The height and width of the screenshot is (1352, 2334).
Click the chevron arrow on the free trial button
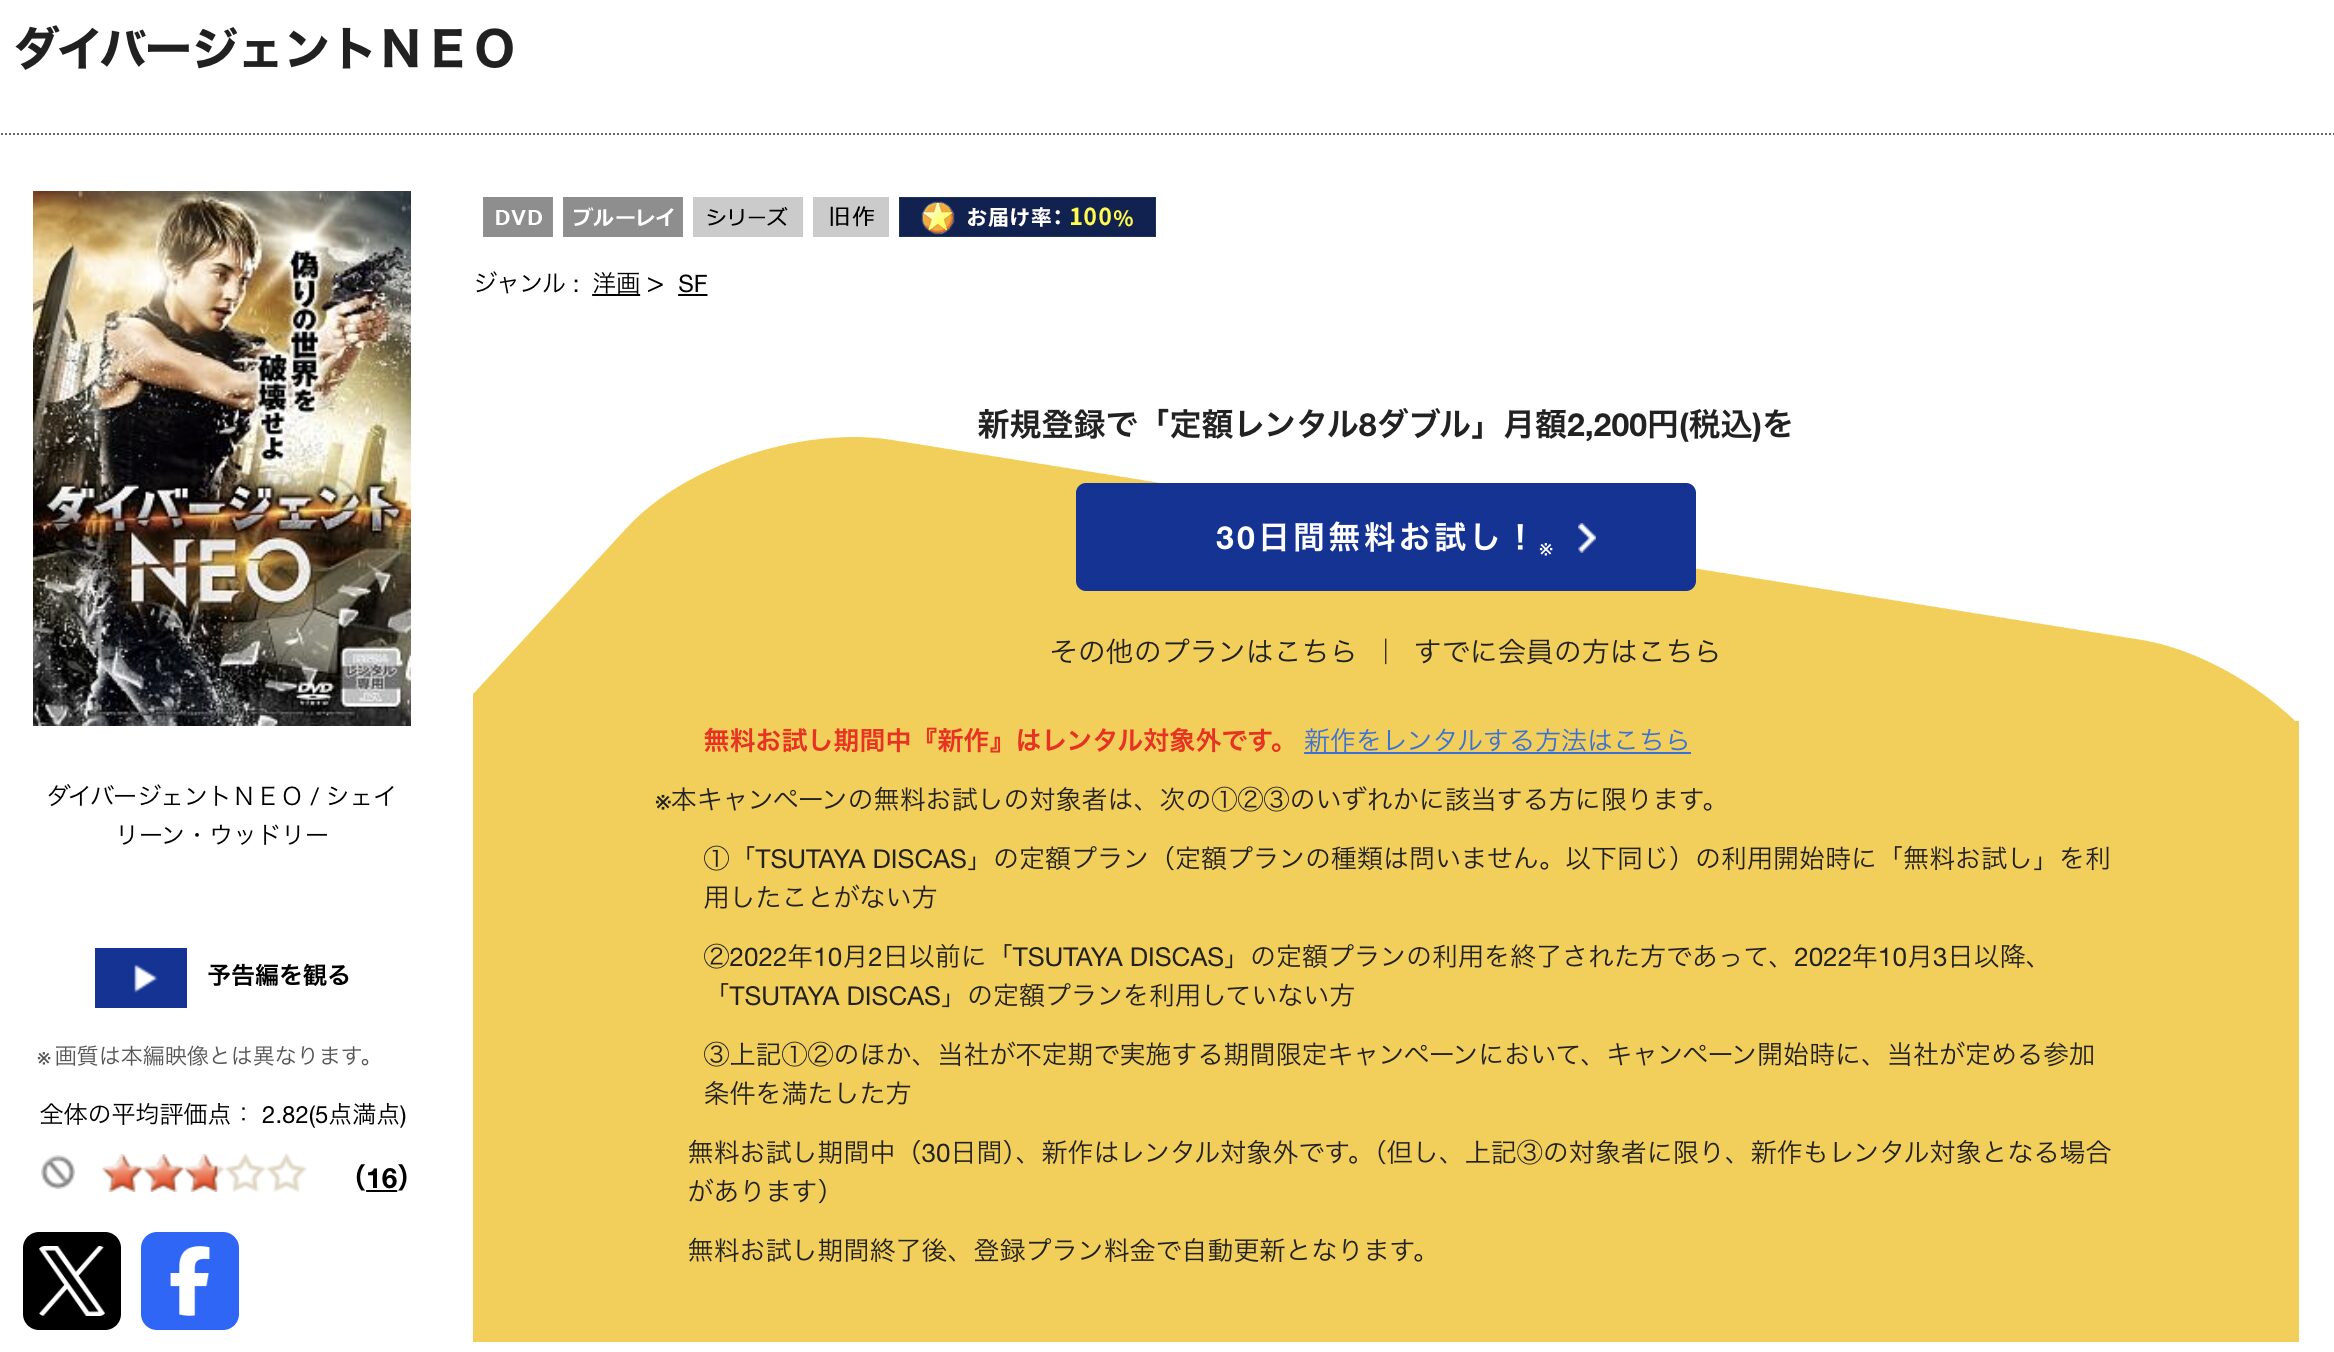(1587, 538)
